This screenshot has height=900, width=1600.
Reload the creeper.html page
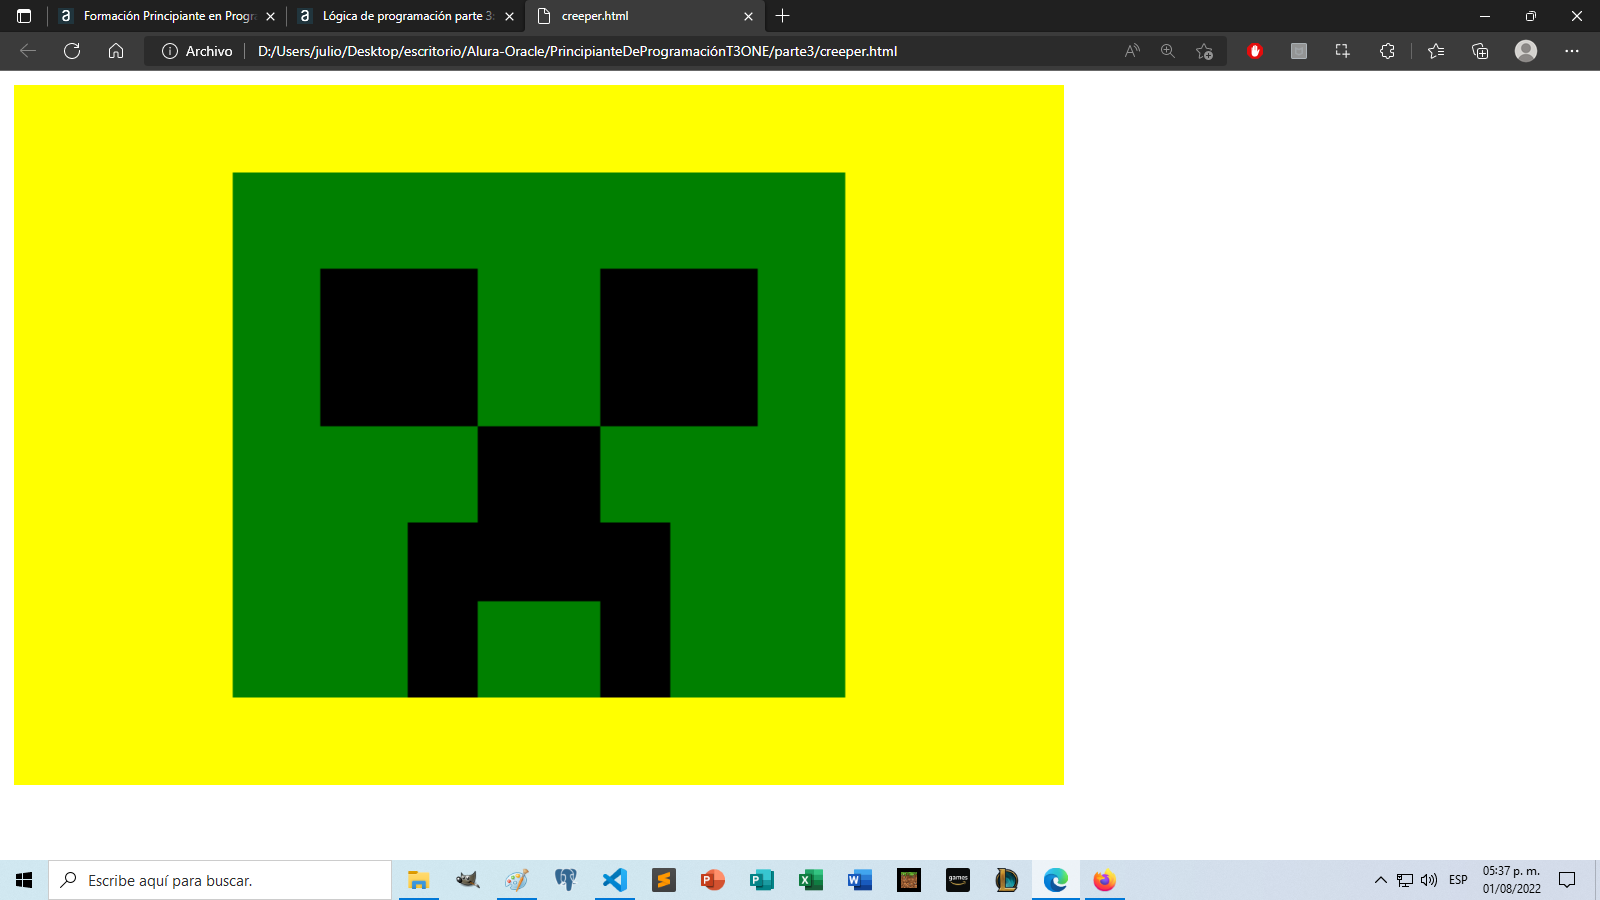72,51
